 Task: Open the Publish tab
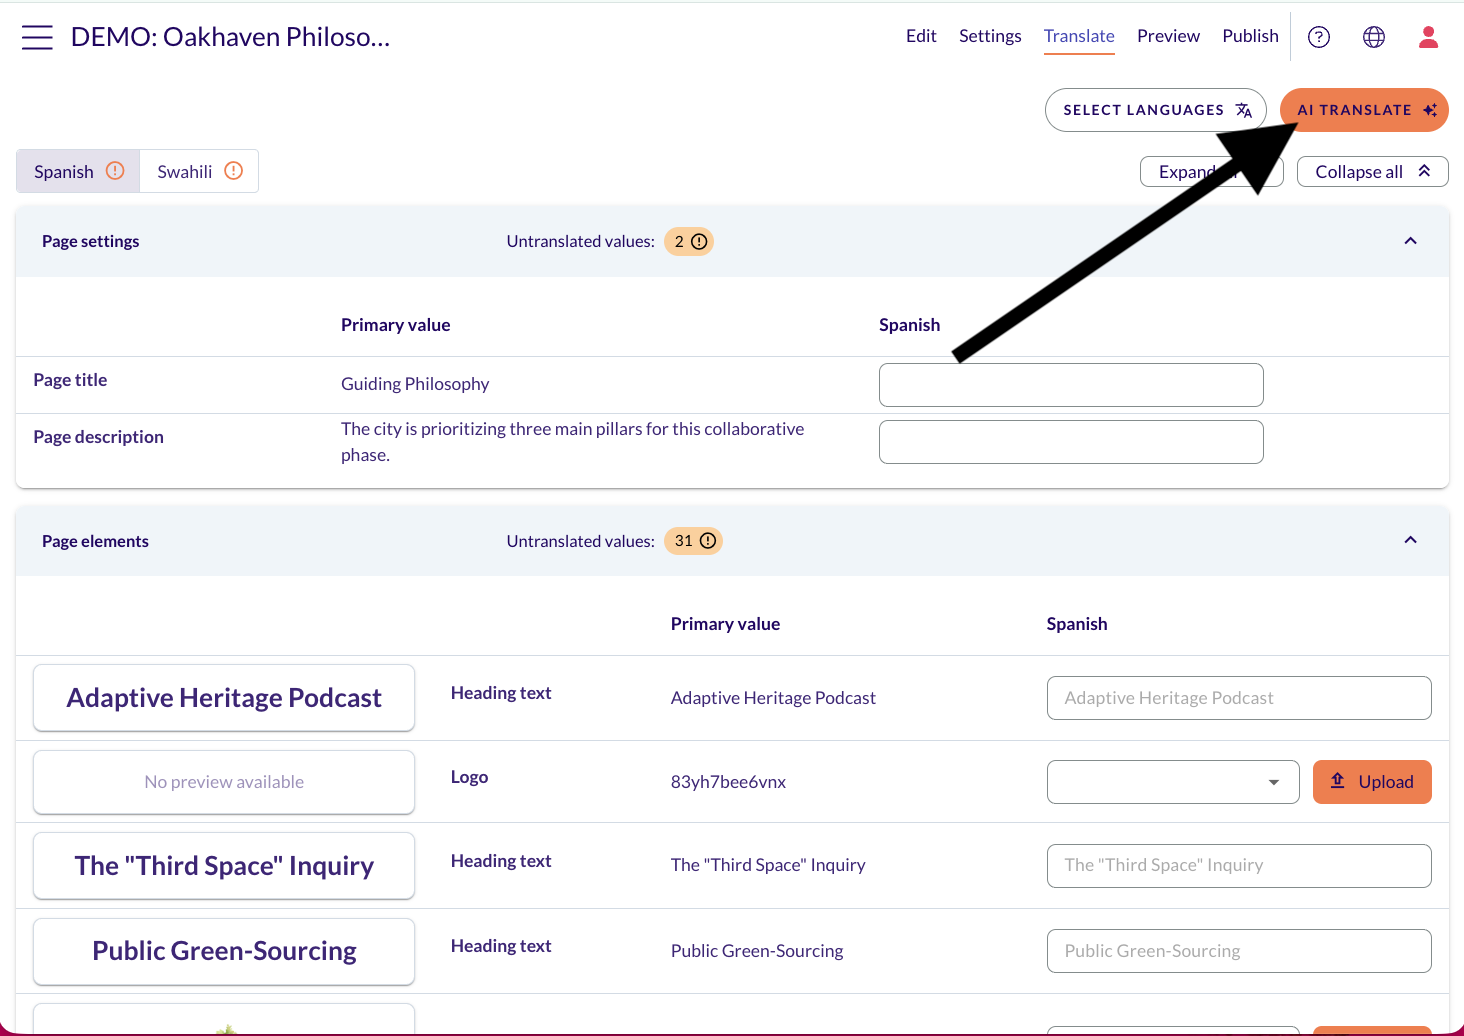1250,36
